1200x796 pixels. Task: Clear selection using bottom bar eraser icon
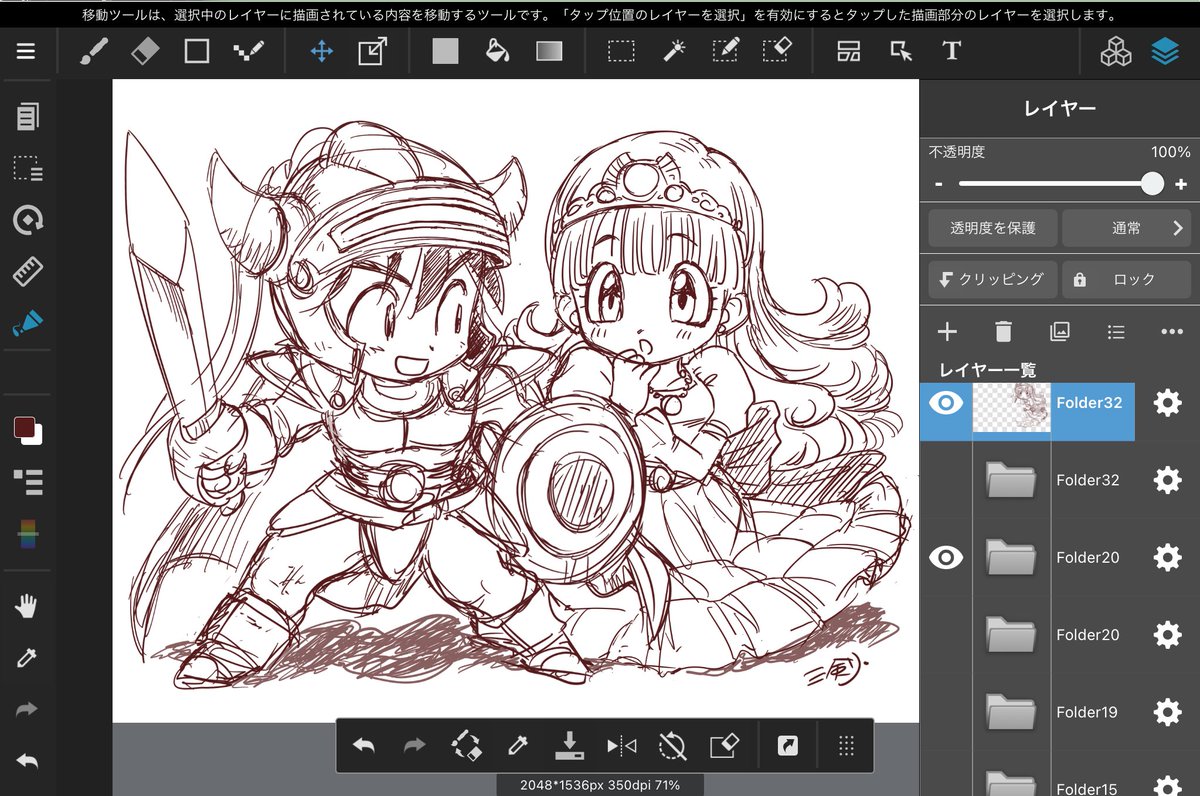725,745
